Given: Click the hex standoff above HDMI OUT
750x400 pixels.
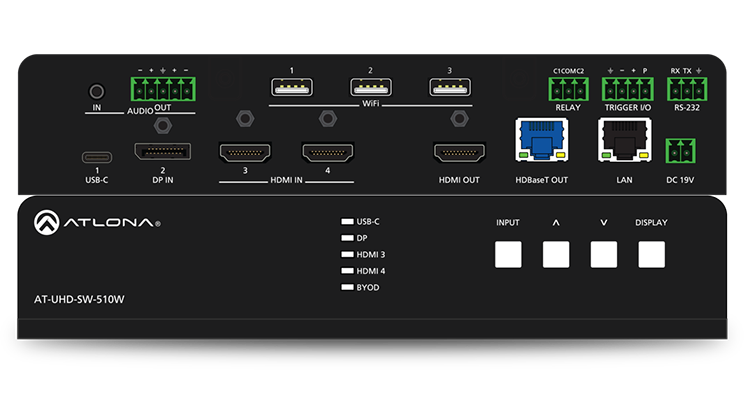Looking at the screenshot, I should coord(459,118).
